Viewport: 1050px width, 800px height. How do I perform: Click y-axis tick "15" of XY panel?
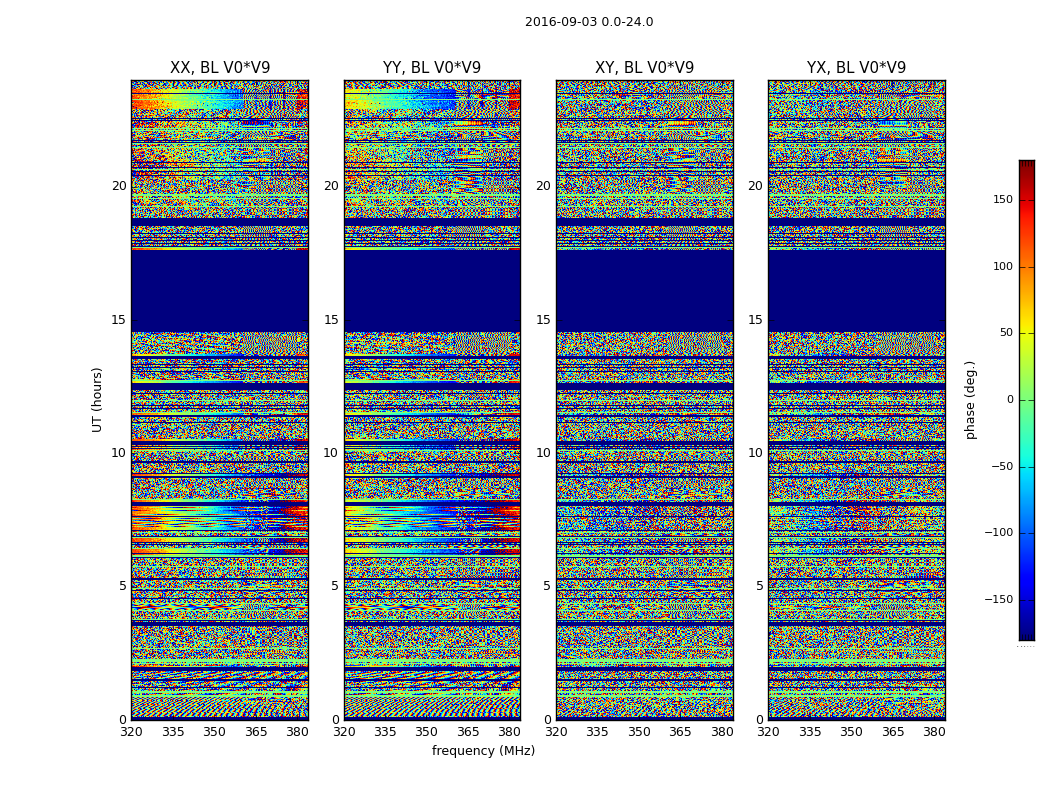click(543, 320)
